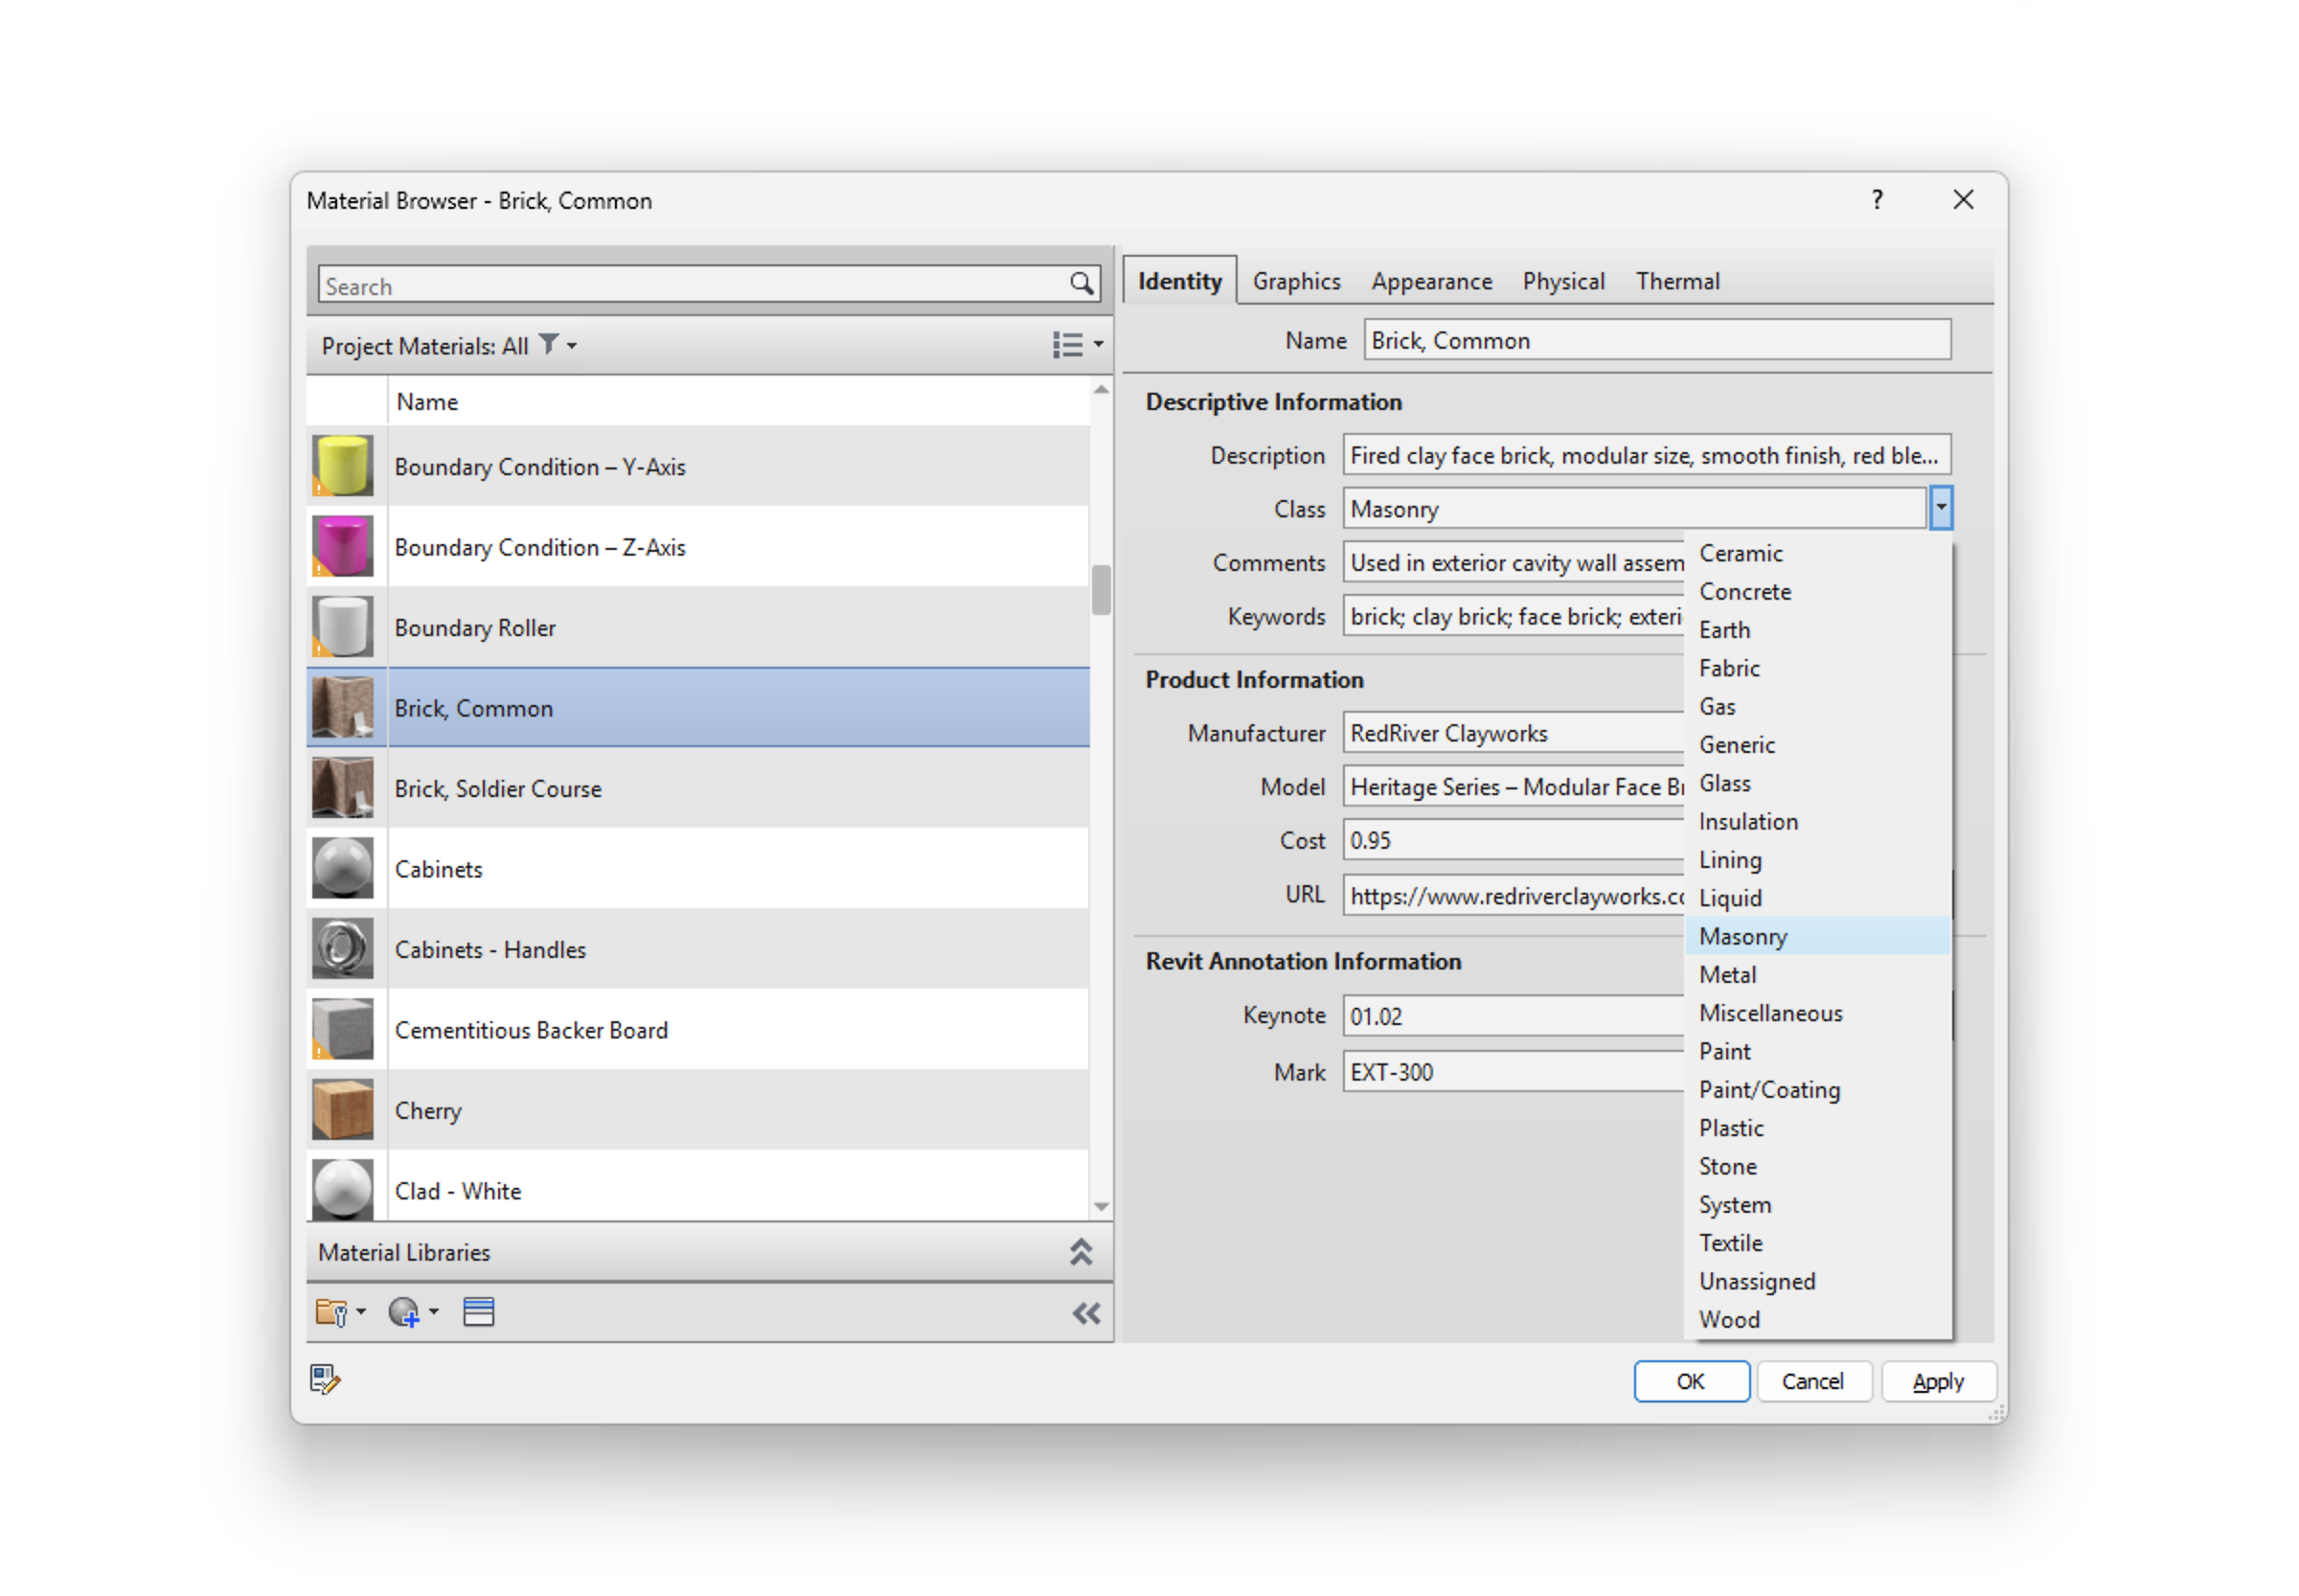
Task: Open the Physical tab
Action: [1563, 281]
